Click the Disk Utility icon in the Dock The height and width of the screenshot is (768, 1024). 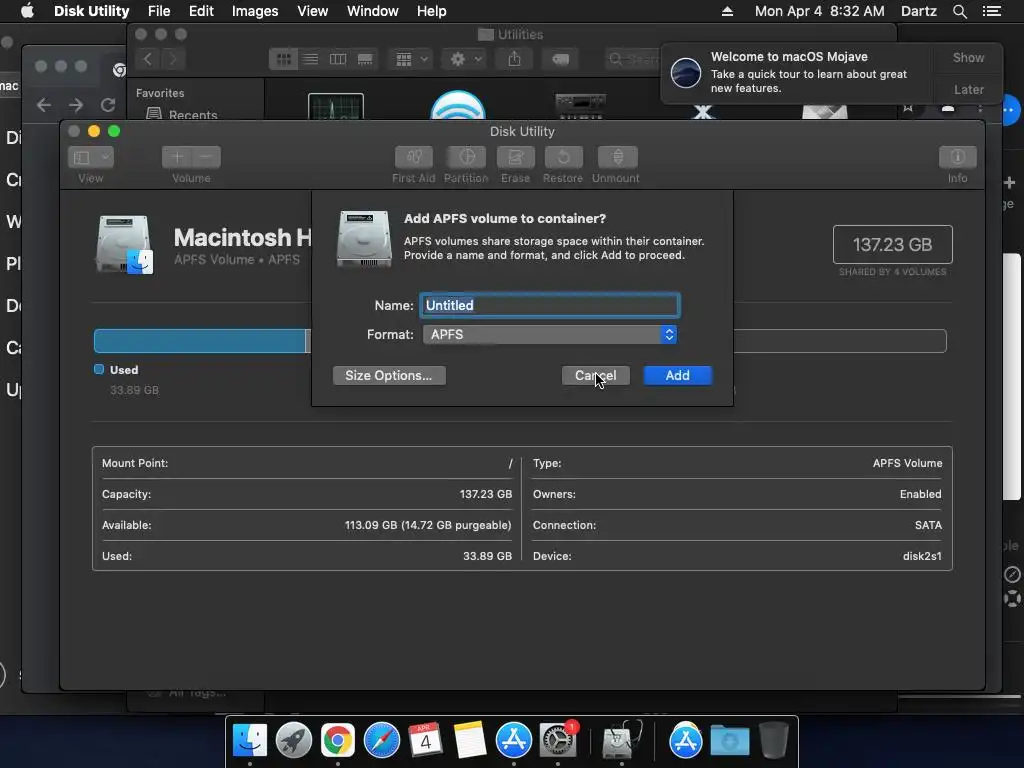pos(622,741)
